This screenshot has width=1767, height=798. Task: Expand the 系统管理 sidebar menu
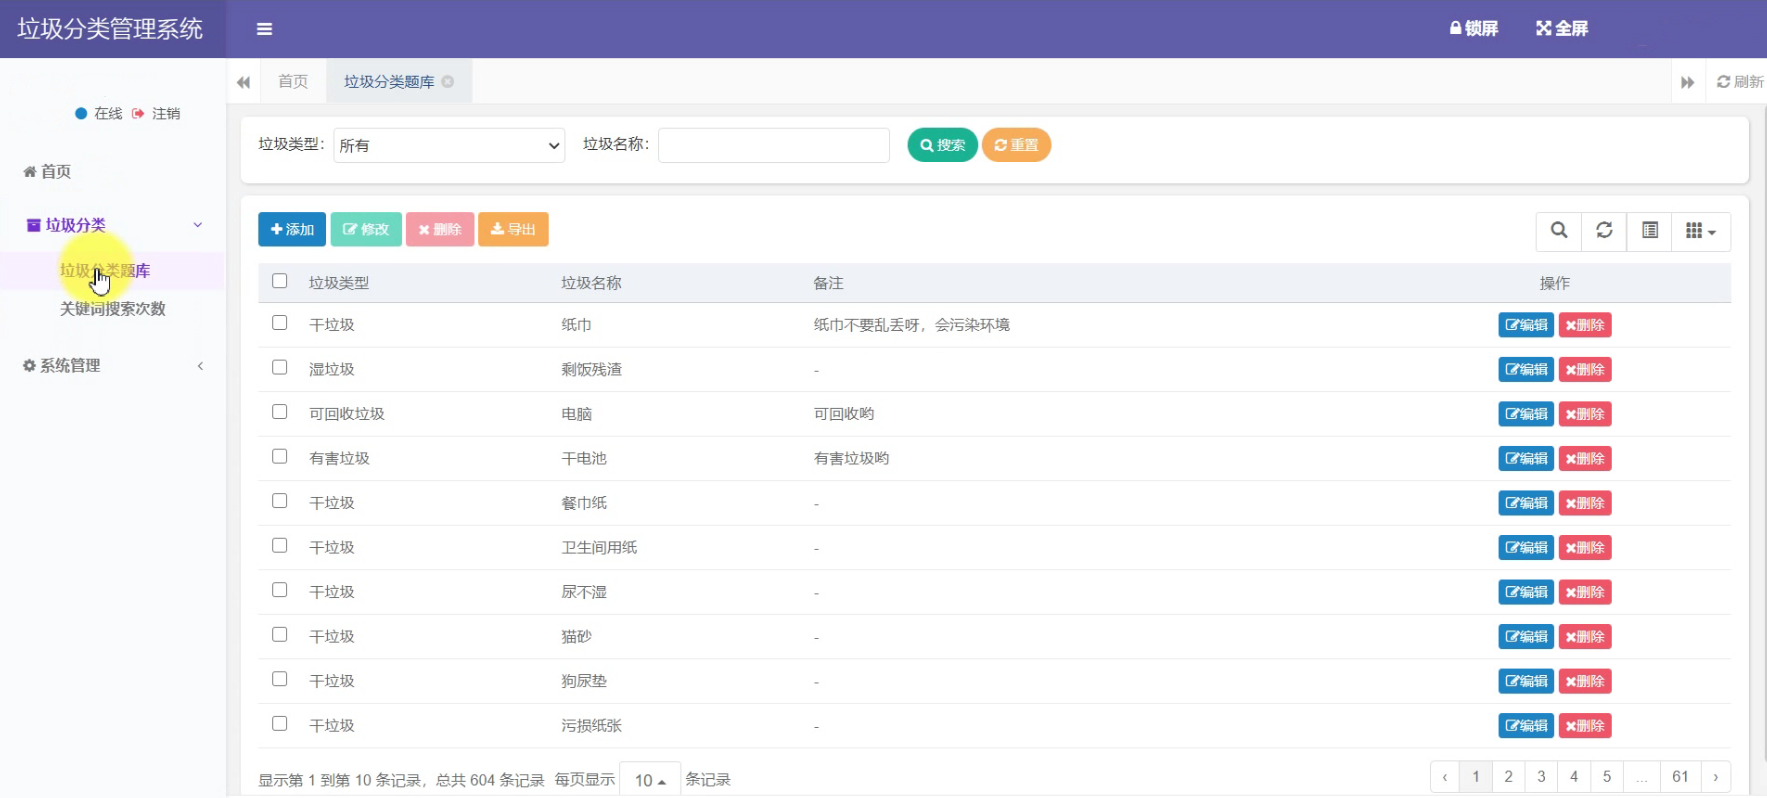[113, 366]
